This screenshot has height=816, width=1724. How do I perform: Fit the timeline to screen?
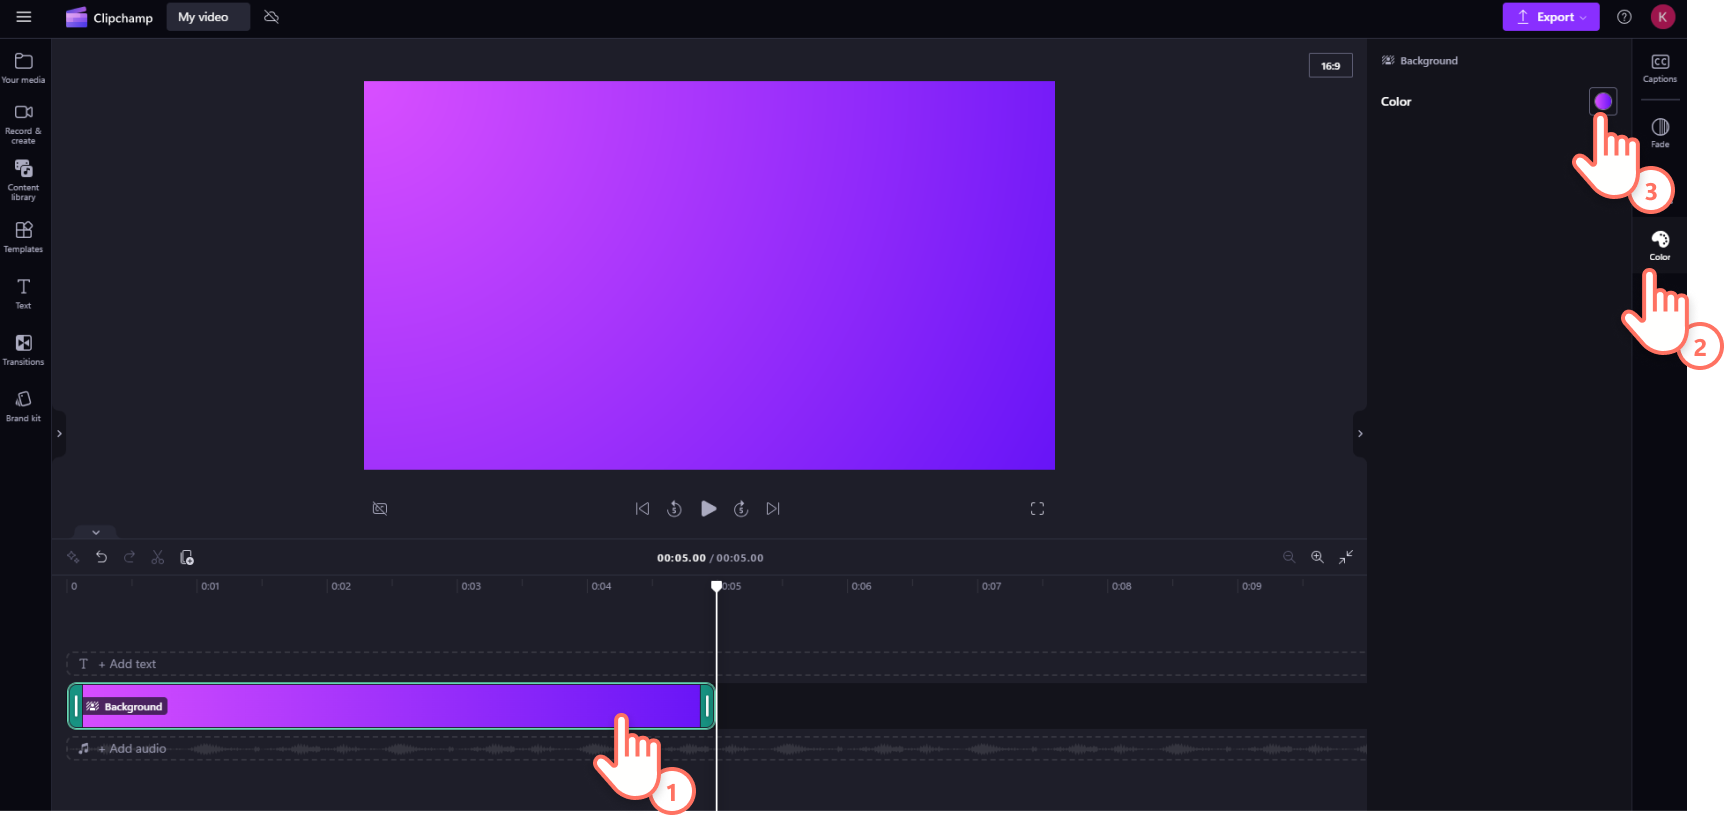[1347, 557]
